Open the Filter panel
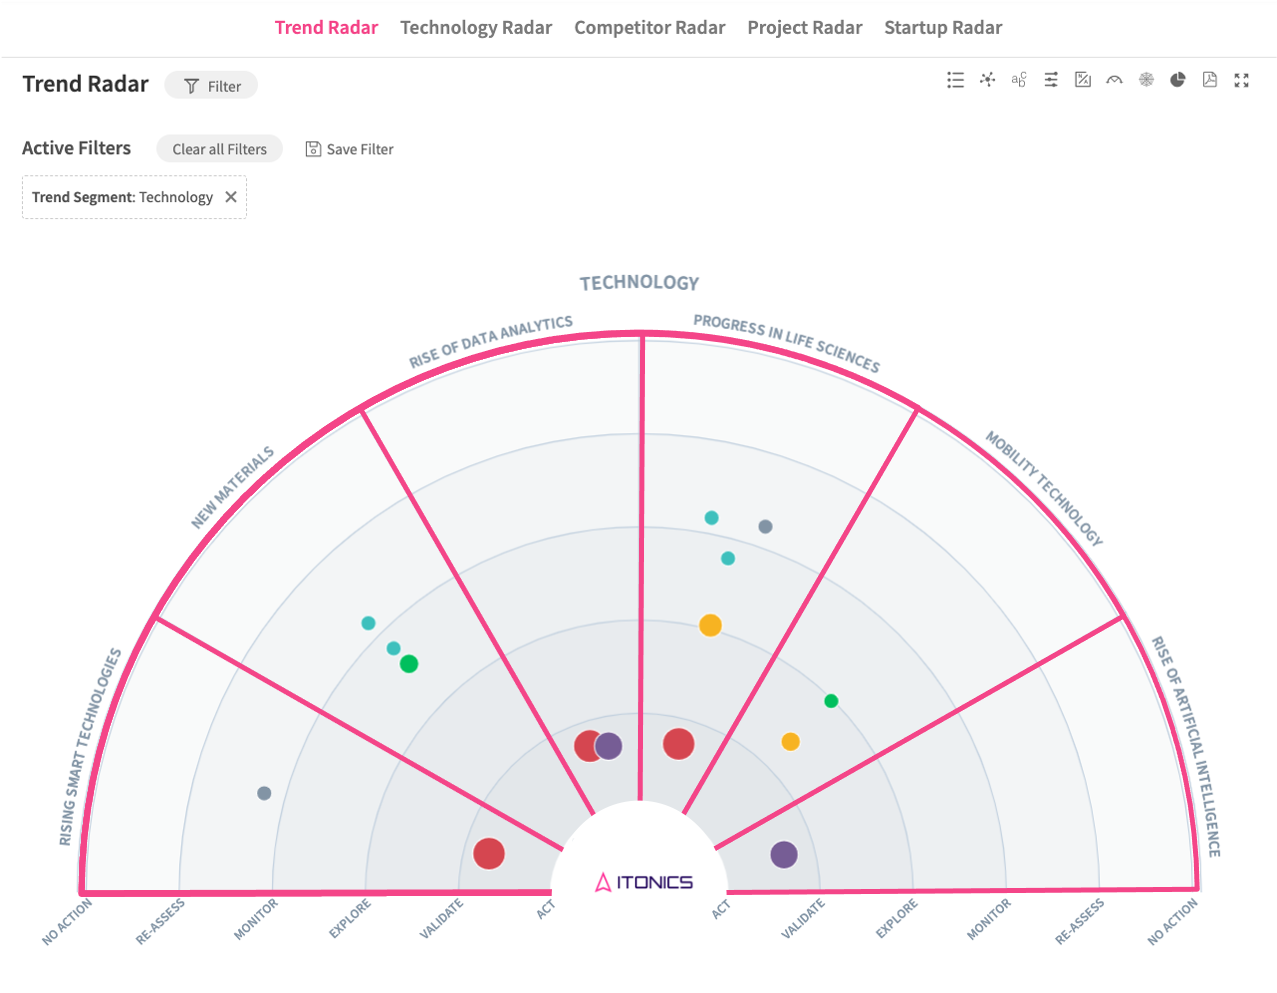The image size is (1277, 993). 211,86
